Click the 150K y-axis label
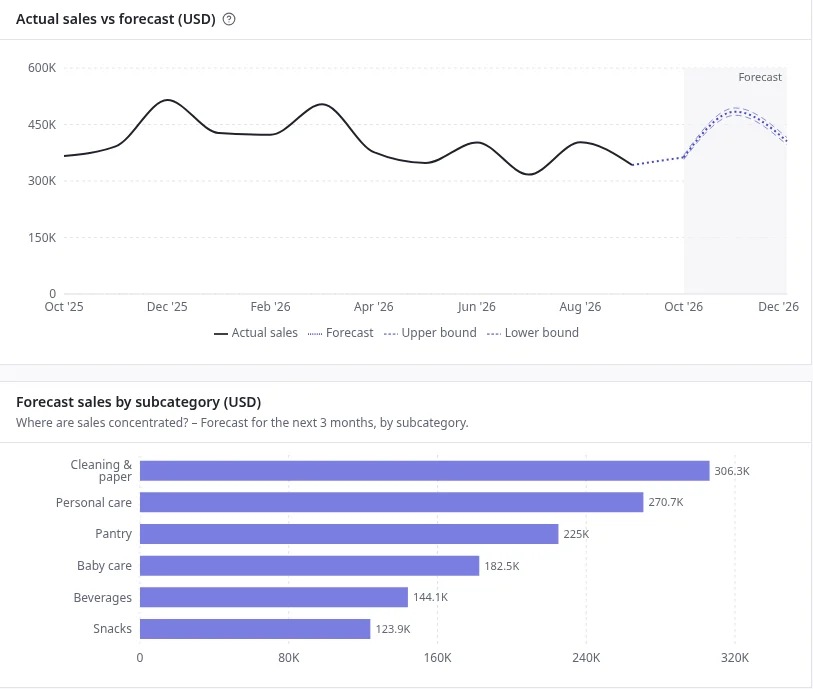This screenshot has width=813, height=689. 42,238
